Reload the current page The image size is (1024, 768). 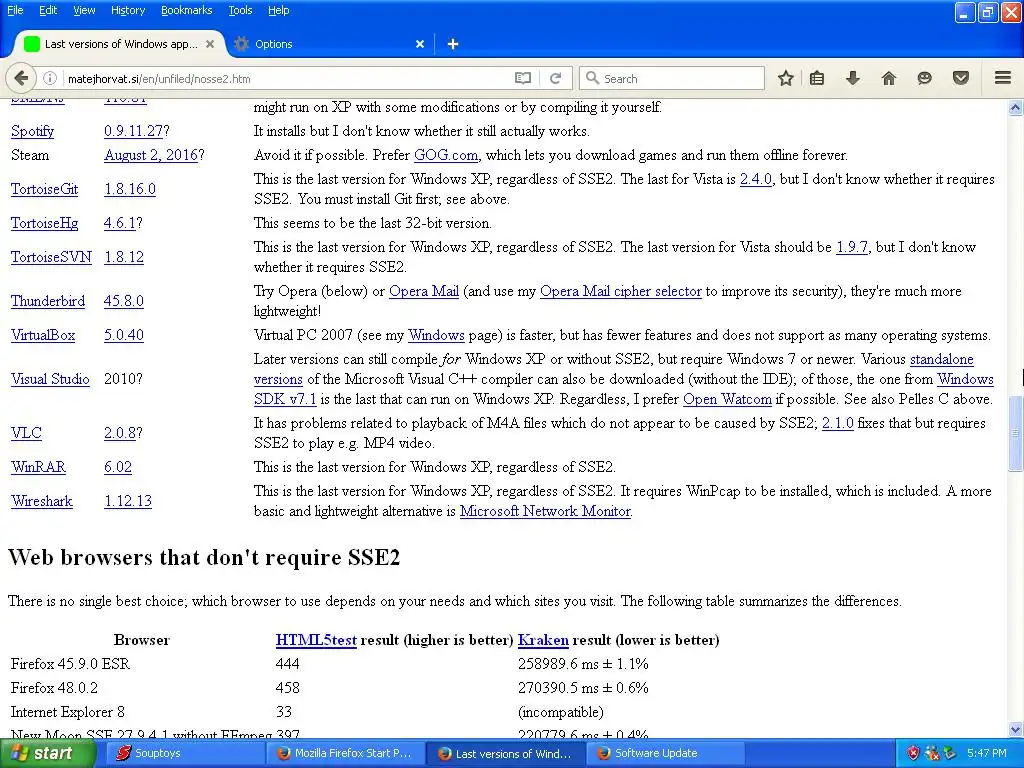pos(556,78)
